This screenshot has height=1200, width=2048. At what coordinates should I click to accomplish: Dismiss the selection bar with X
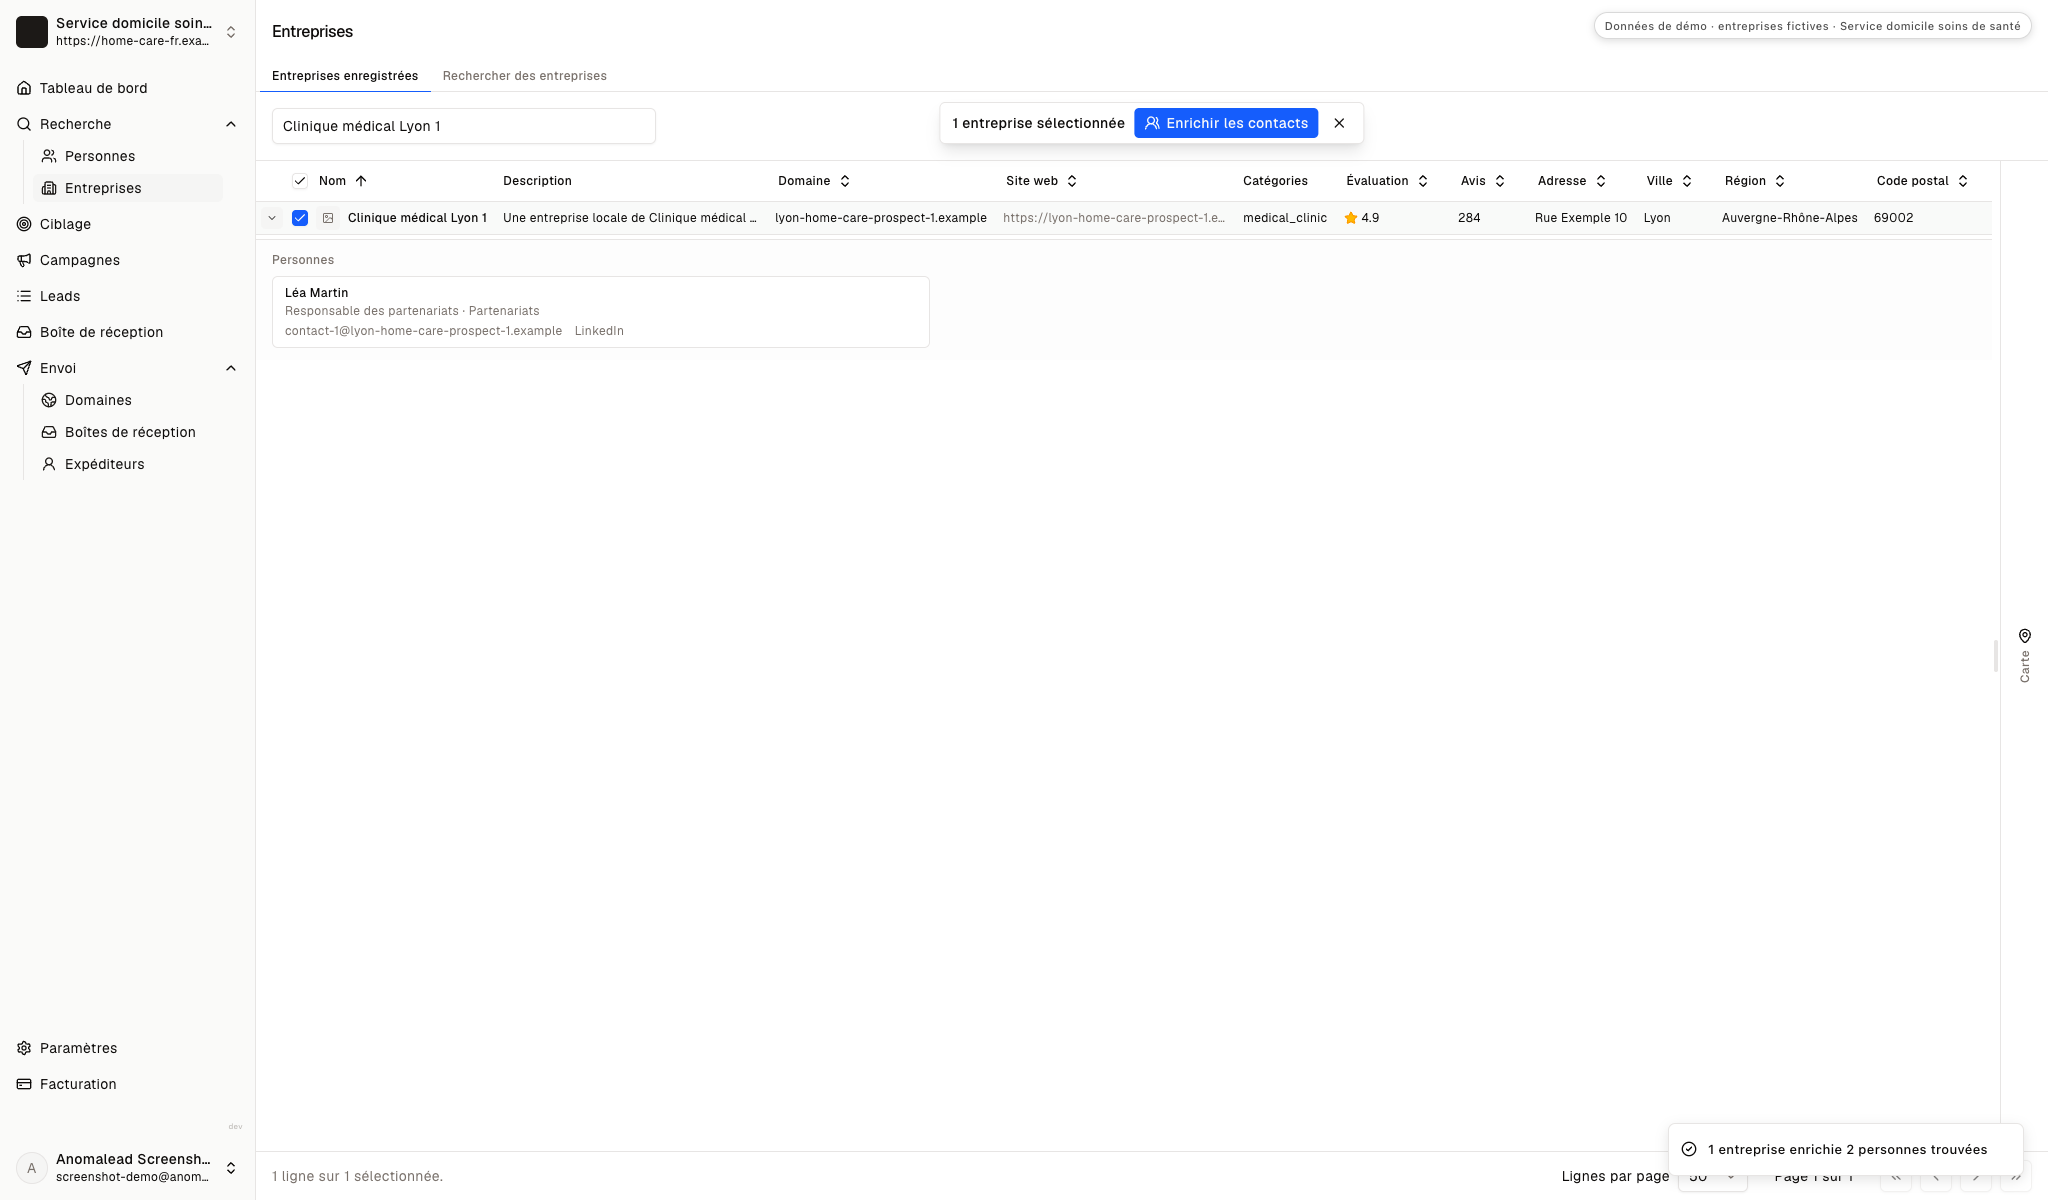(x=1339, y=123)
